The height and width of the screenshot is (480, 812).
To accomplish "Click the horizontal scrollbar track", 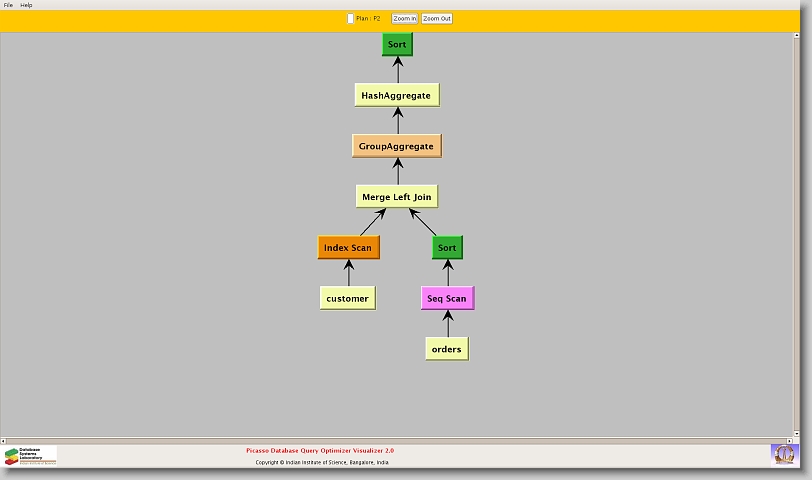I will [400, 440].
